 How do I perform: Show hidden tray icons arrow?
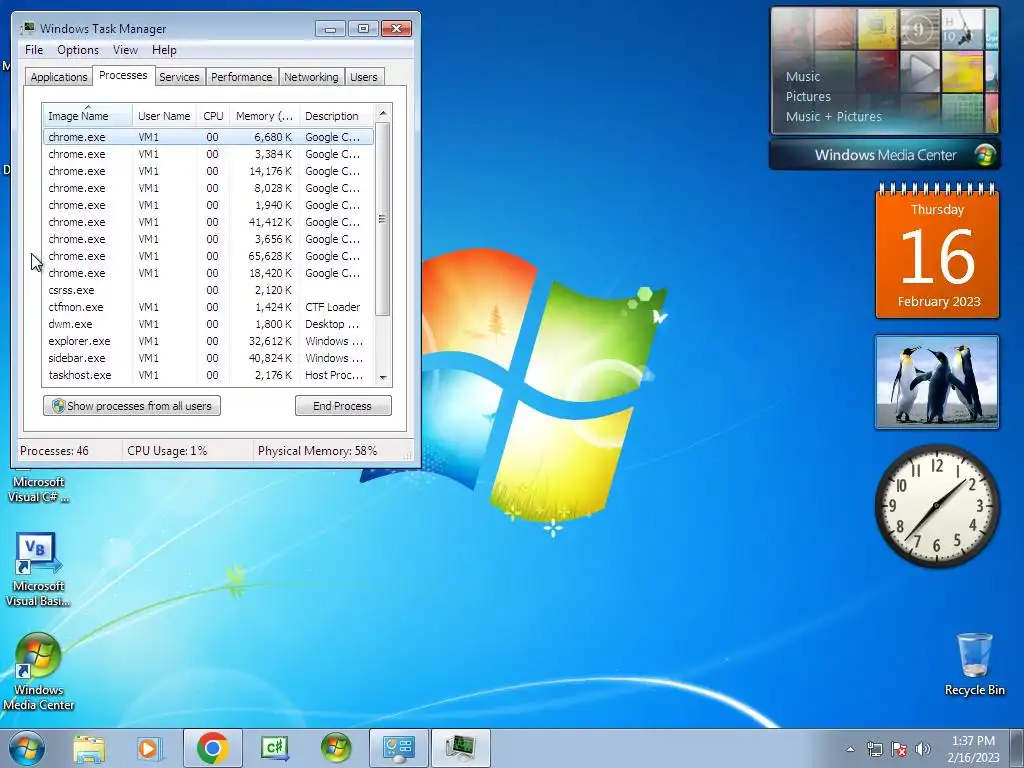pyautogui.click(x=850, y=749)
